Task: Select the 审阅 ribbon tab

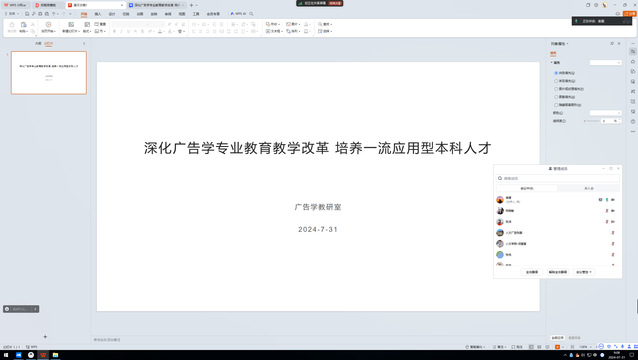Action: click(x=168, y=14)
